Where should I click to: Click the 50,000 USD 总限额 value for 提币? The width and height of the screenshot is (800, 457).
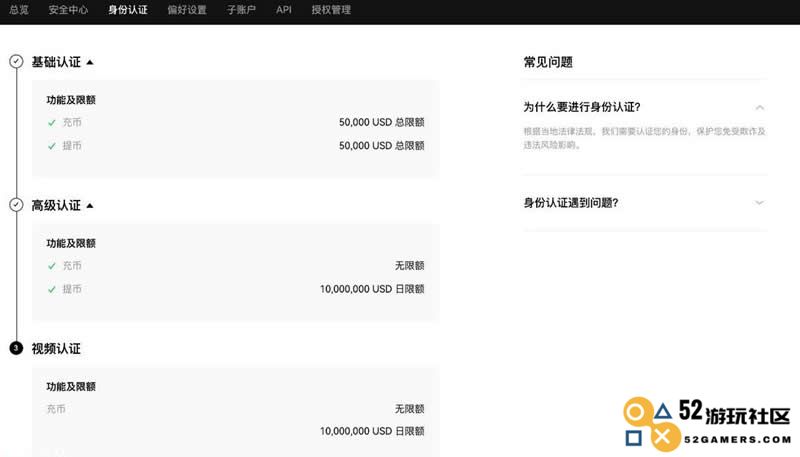tap(382, 146)
